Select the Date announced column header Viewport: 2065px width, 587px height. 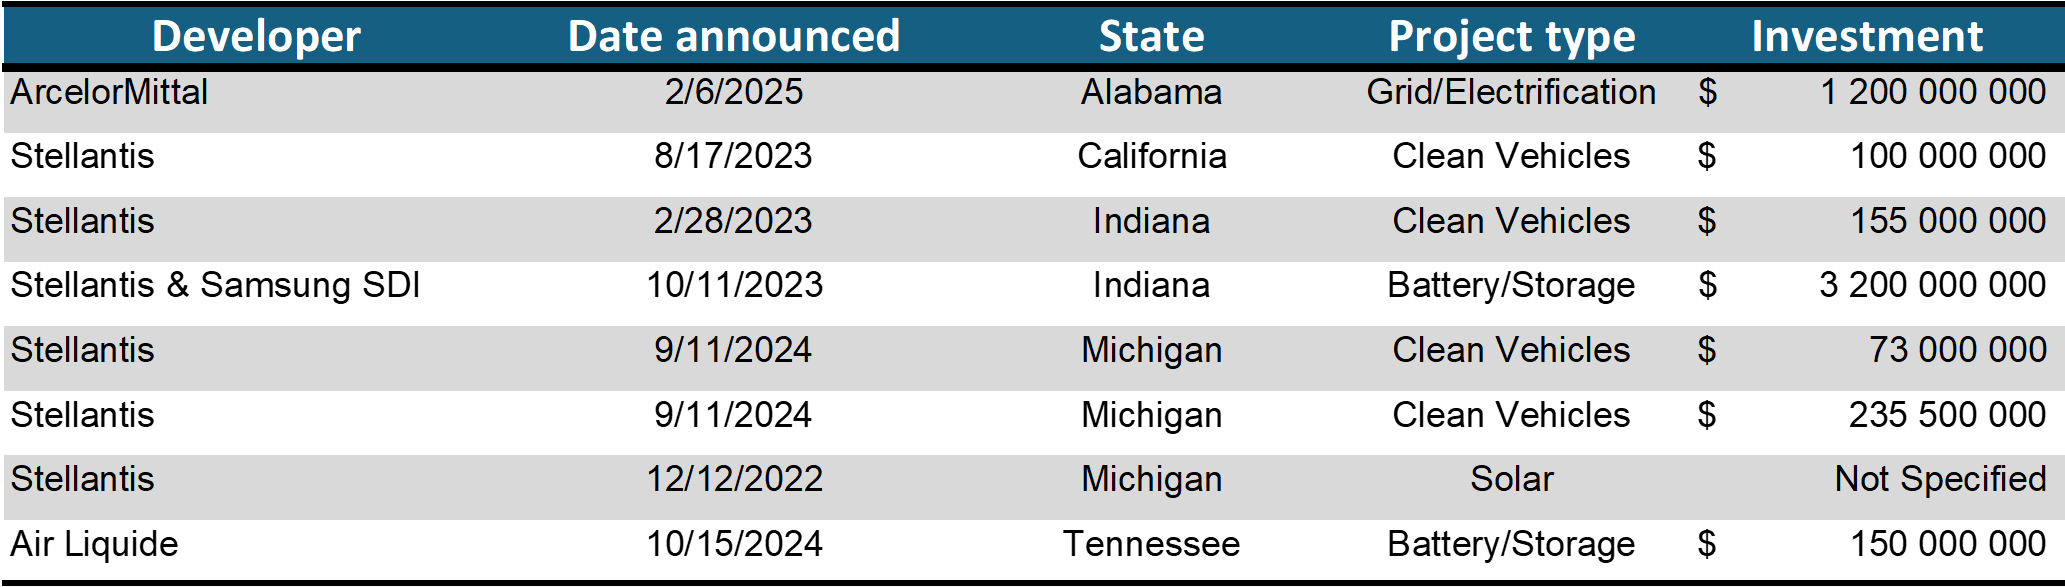tap(734, 36)
